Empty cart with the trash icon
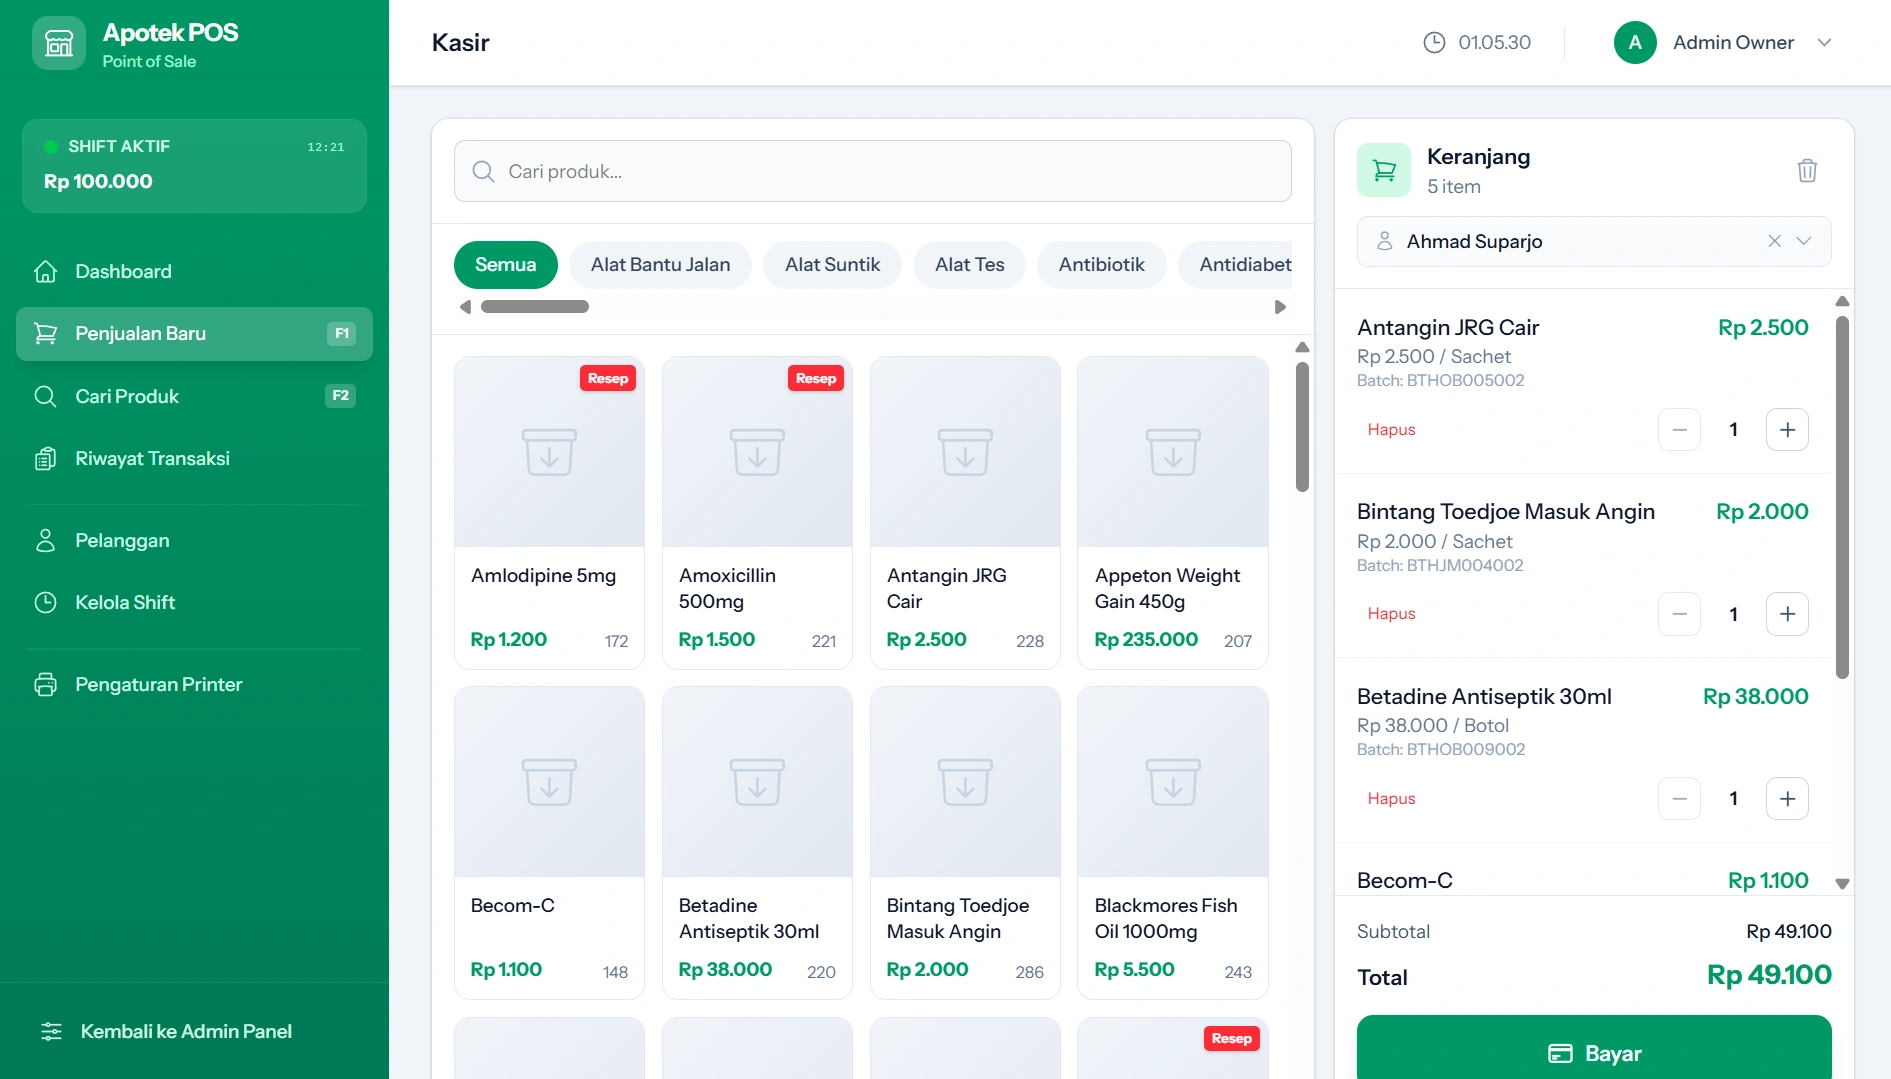 pyautogui.click(x=1807, y=170)
